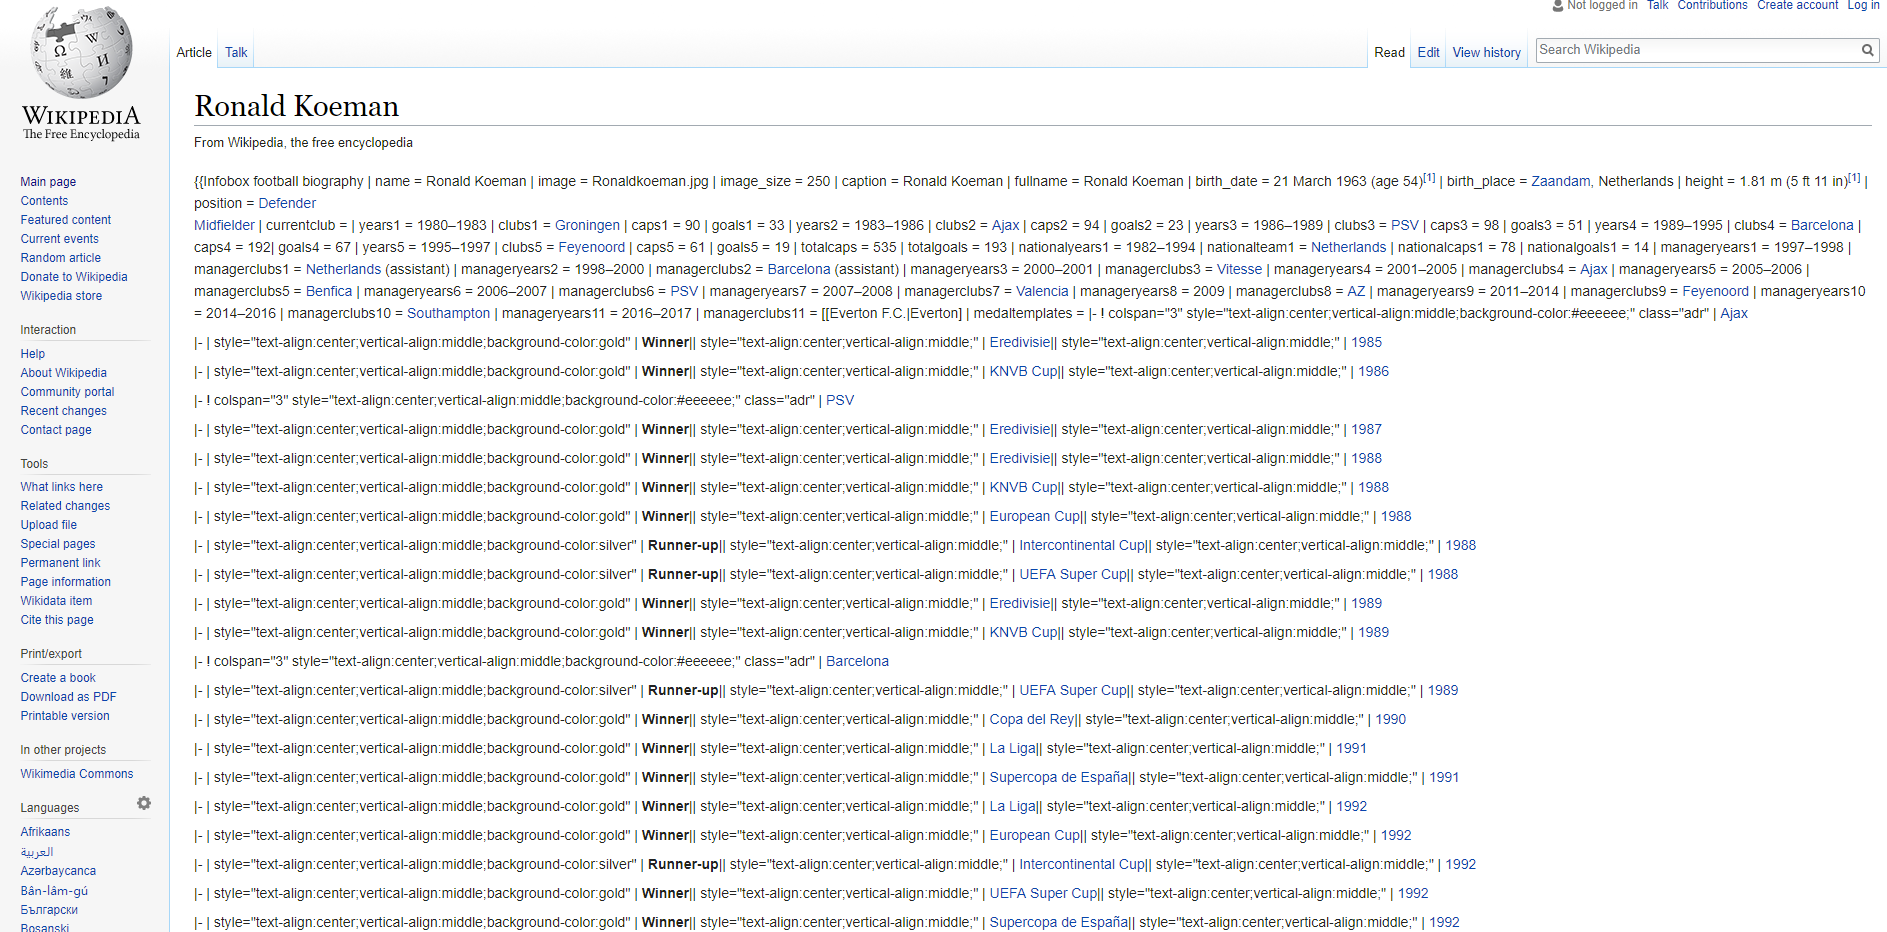
Task: Click Cite this page
Action: click(57, 620)
